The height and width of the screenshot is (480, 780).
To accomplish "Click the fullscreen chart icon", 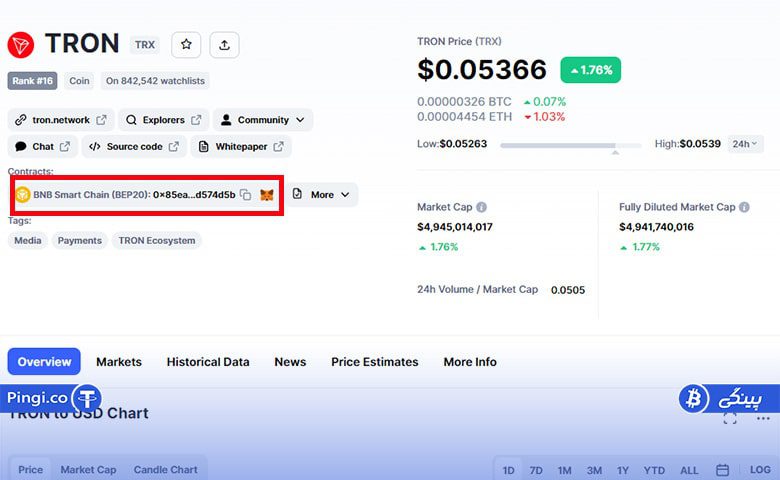I will [x=730, y=419].
